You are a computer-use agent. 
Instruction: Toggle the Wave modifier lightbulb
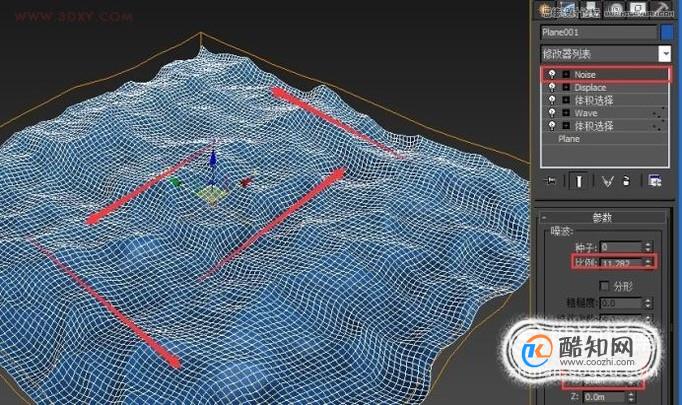552,113
